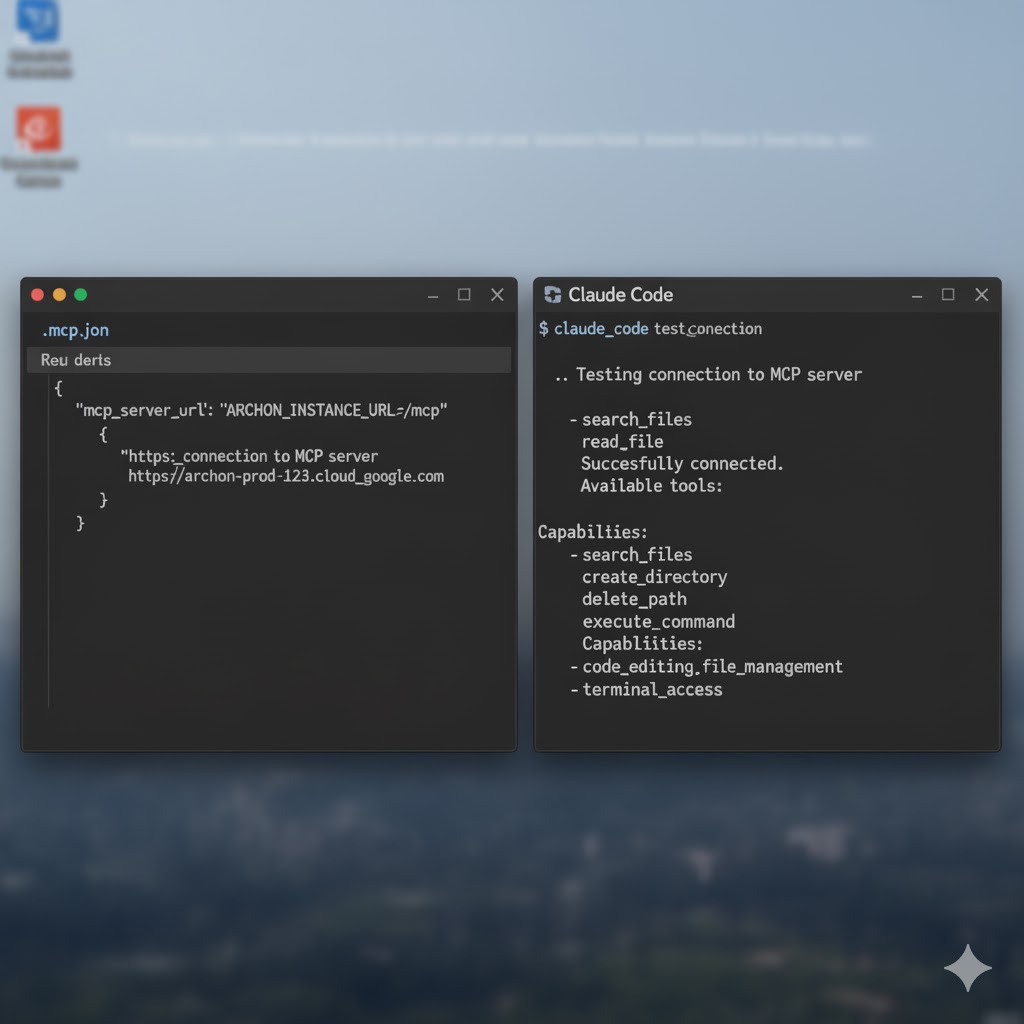Screen dimensions: 1024x1024
Task: Click the Claude Code logo in title bar
Action: point(553,294)
